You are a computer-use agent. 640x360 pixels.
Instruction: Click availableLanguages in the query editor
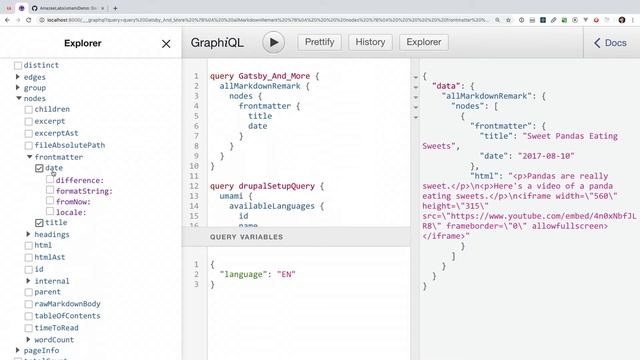click(x=272, y=206)
